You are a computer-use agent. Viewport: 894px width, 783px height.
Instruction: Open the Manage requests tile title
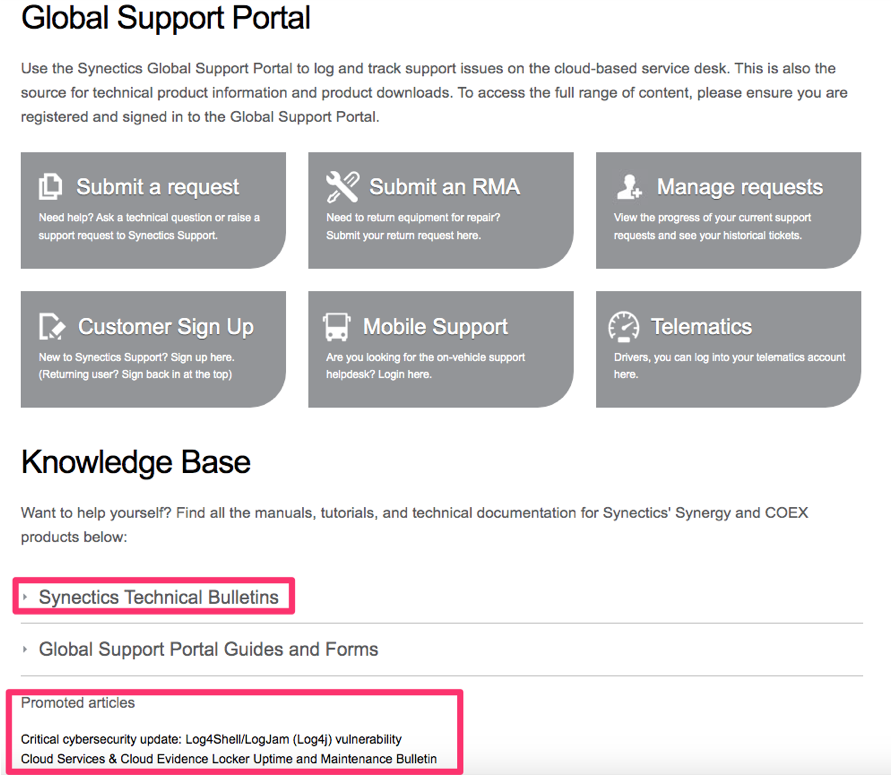(740, 187)
